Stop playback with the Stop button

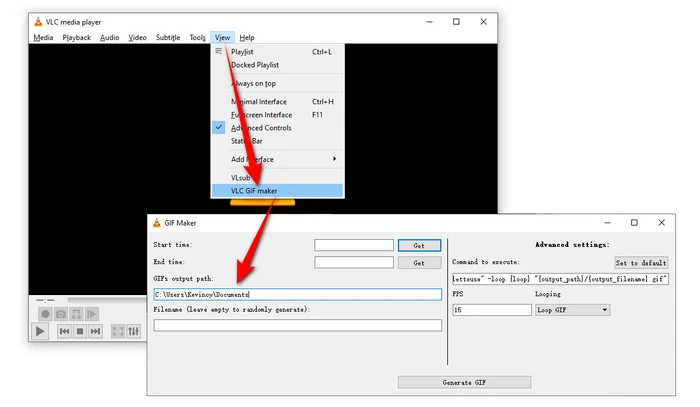coord(80,331)
